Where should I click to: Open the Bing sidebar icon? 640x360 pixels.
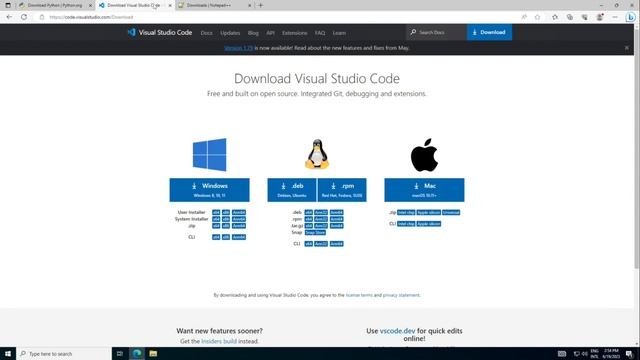pos(631,17)
